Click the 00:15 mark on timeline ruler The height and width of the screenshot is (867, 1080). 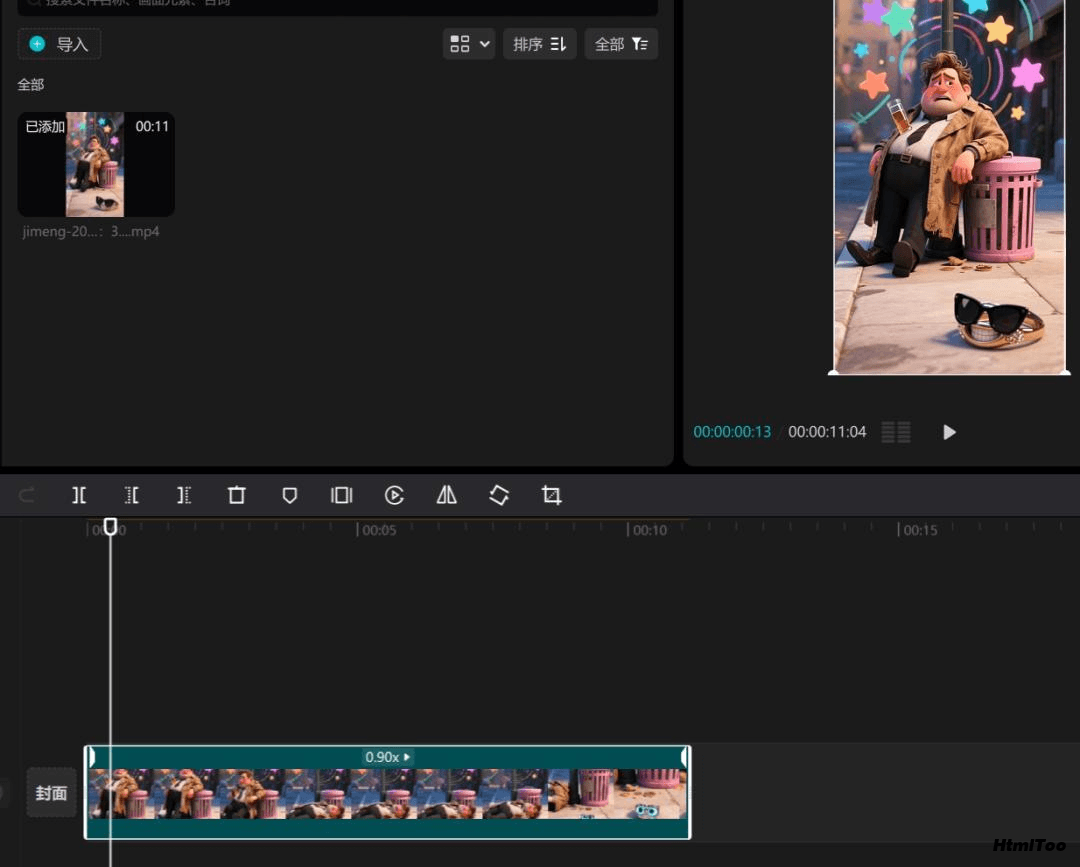920,530
